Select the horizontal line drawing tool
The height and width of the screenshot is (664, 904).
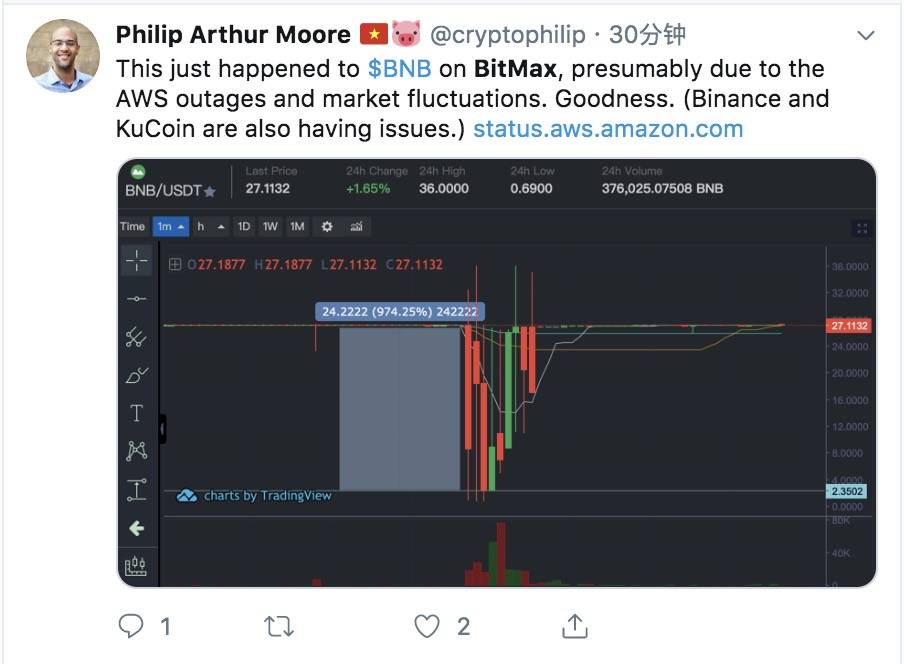click(137, 299)
